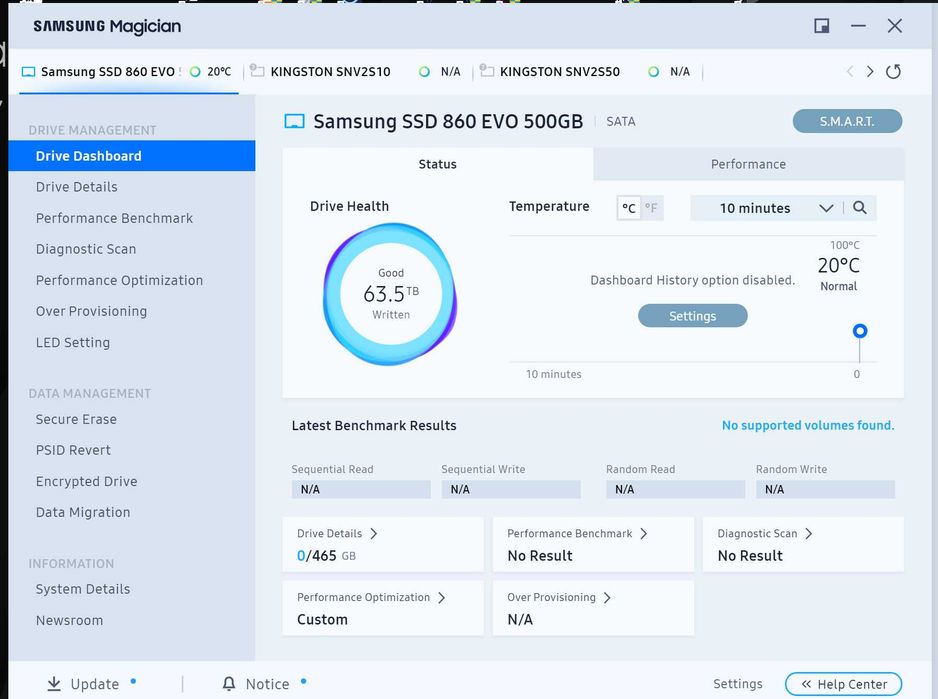938x699 pixels.
Task: Click the 20°C Normal temperature reading
Action: click(x=839, y=273)
